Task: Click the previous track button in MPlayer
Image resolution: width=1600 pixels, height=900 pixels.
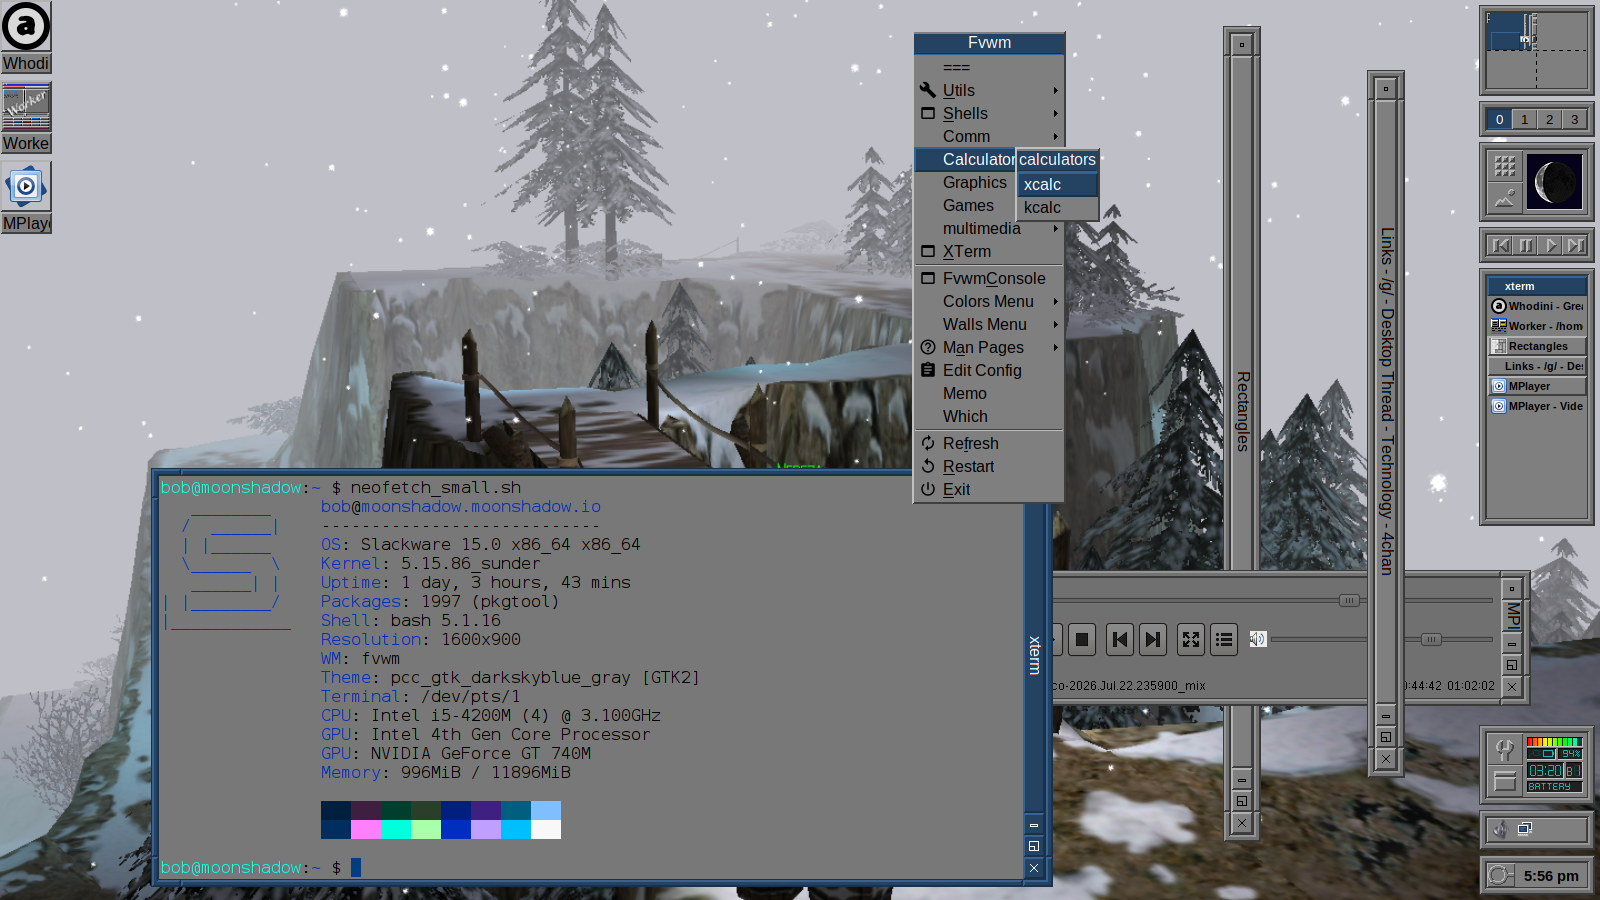Action: tap(1120, 640)
